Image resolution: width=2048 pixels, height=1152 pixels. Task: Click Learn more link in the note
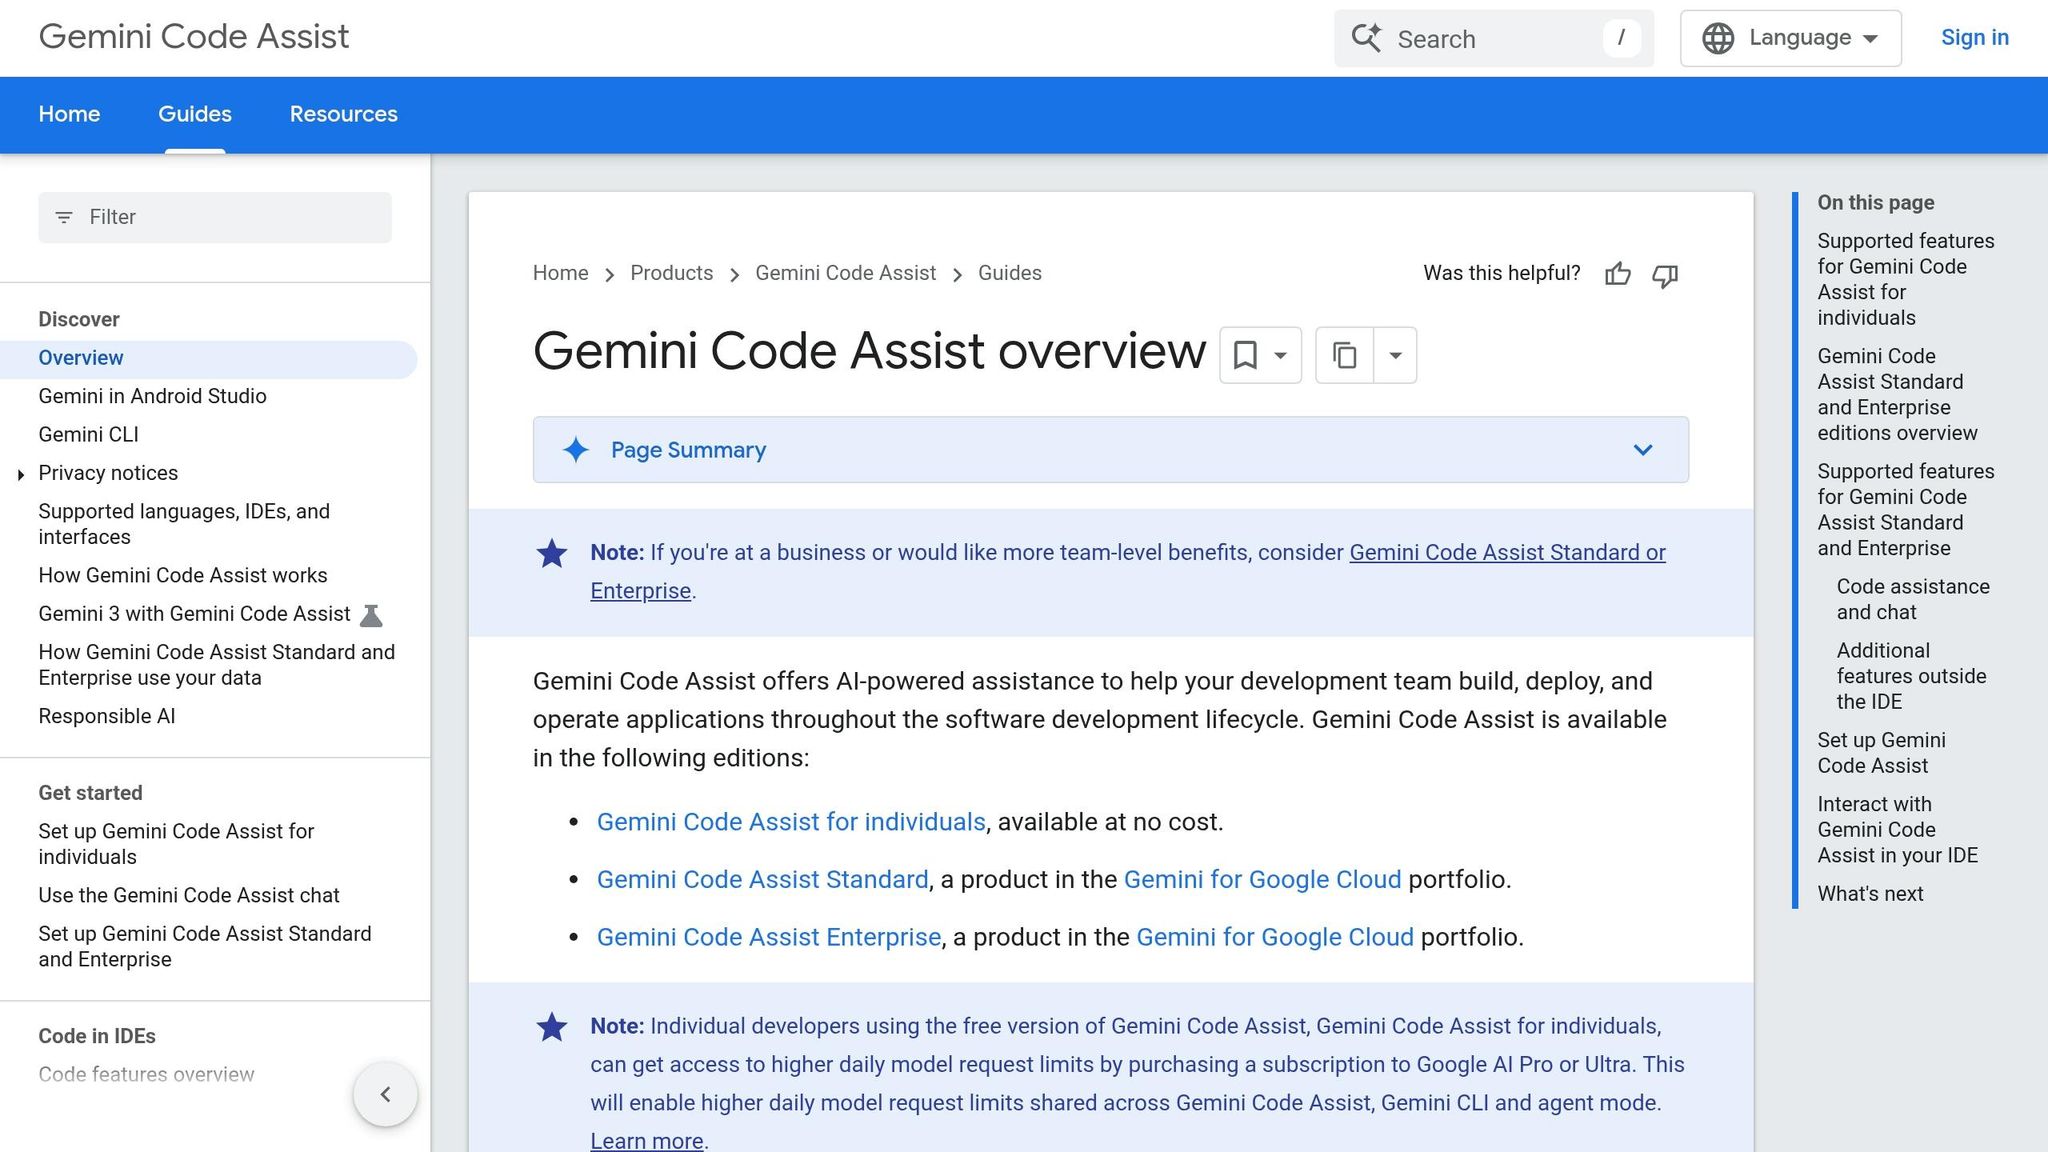click(x=647, y=1140)
